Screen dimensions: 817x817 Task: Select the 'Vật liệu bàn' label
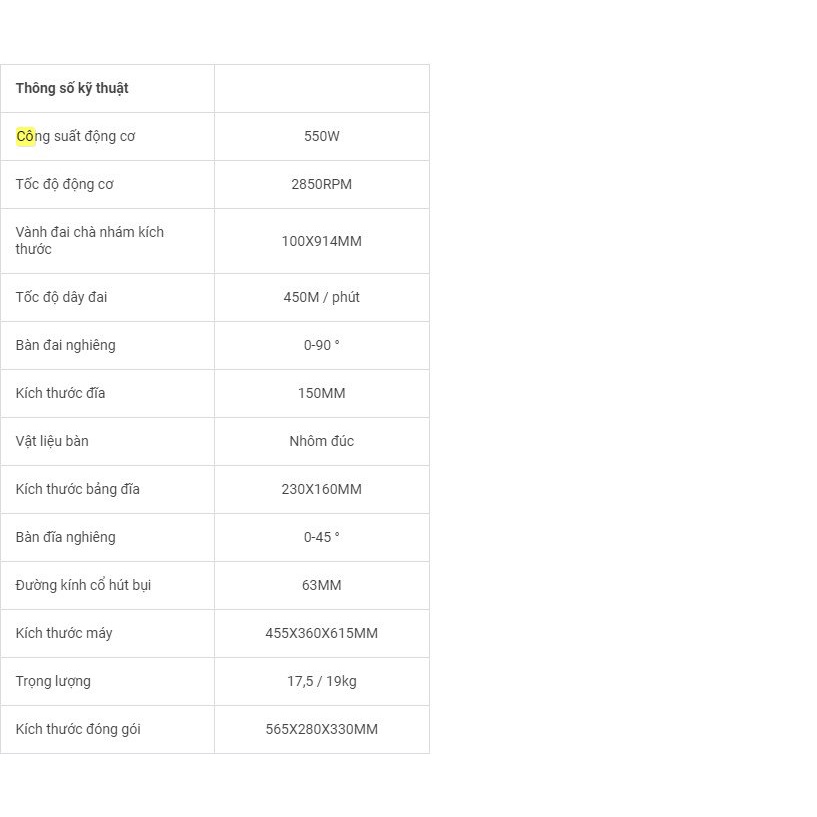(52, 441)
